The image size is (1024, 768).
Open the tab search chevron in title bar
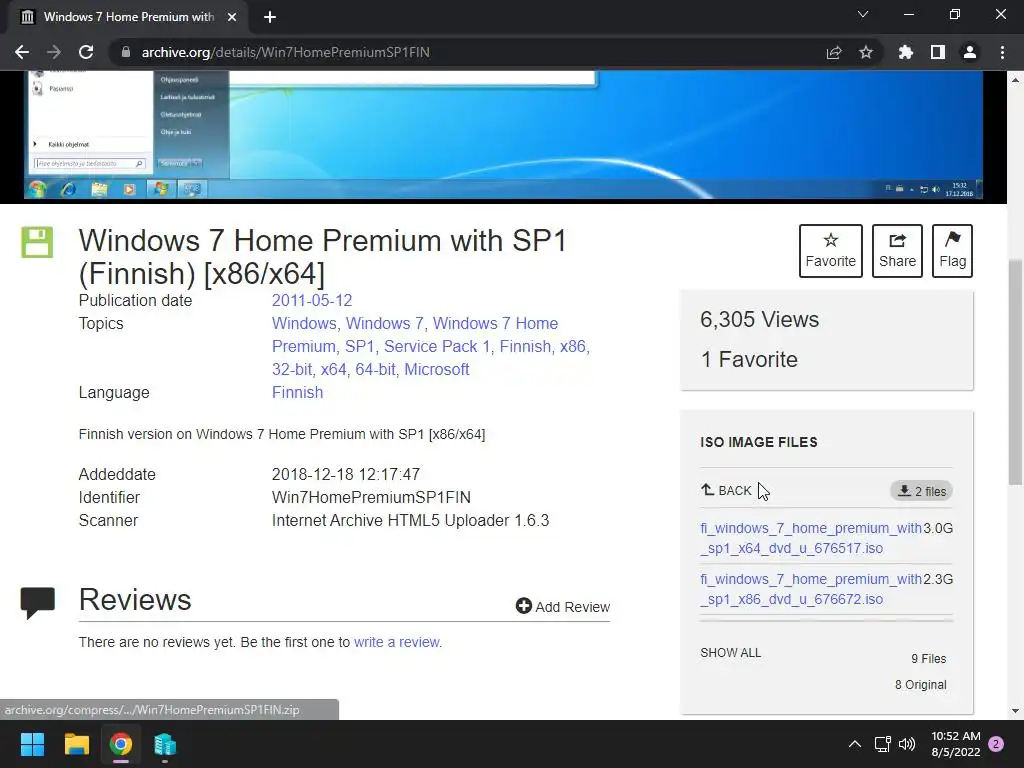click(863, 14)
